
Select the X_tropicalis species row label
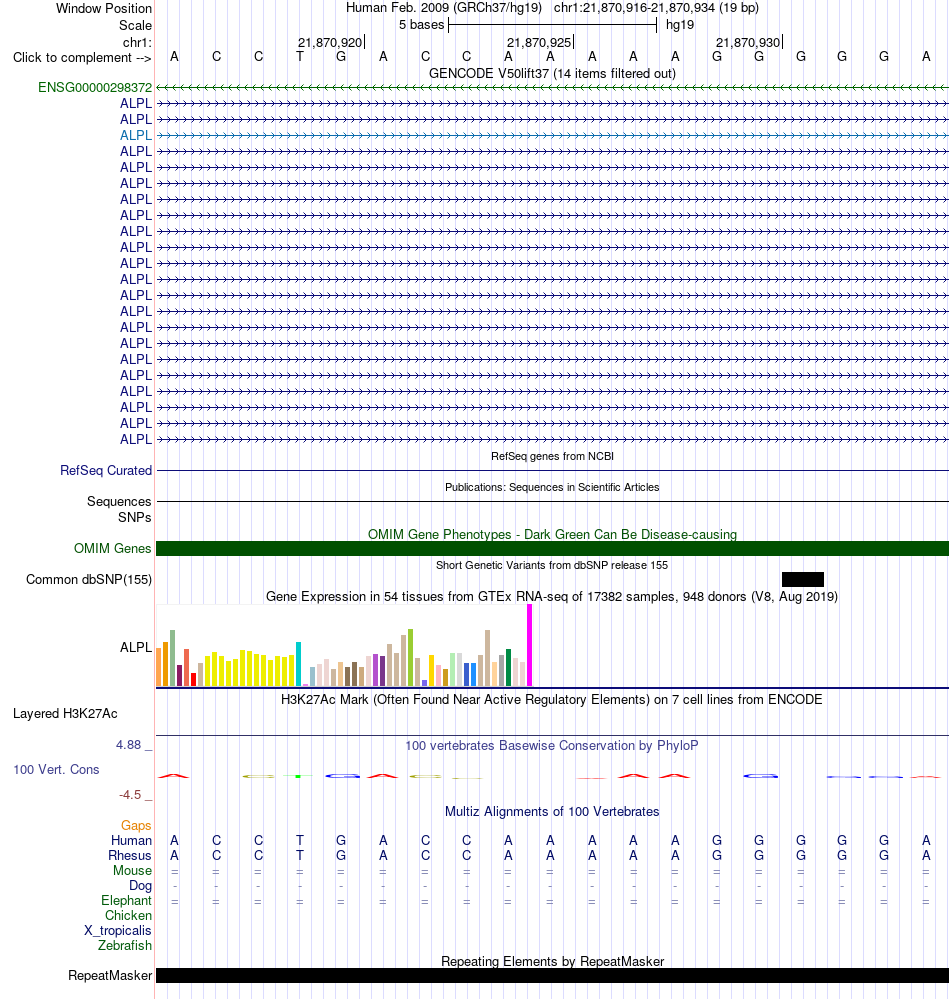pos(118,930)
